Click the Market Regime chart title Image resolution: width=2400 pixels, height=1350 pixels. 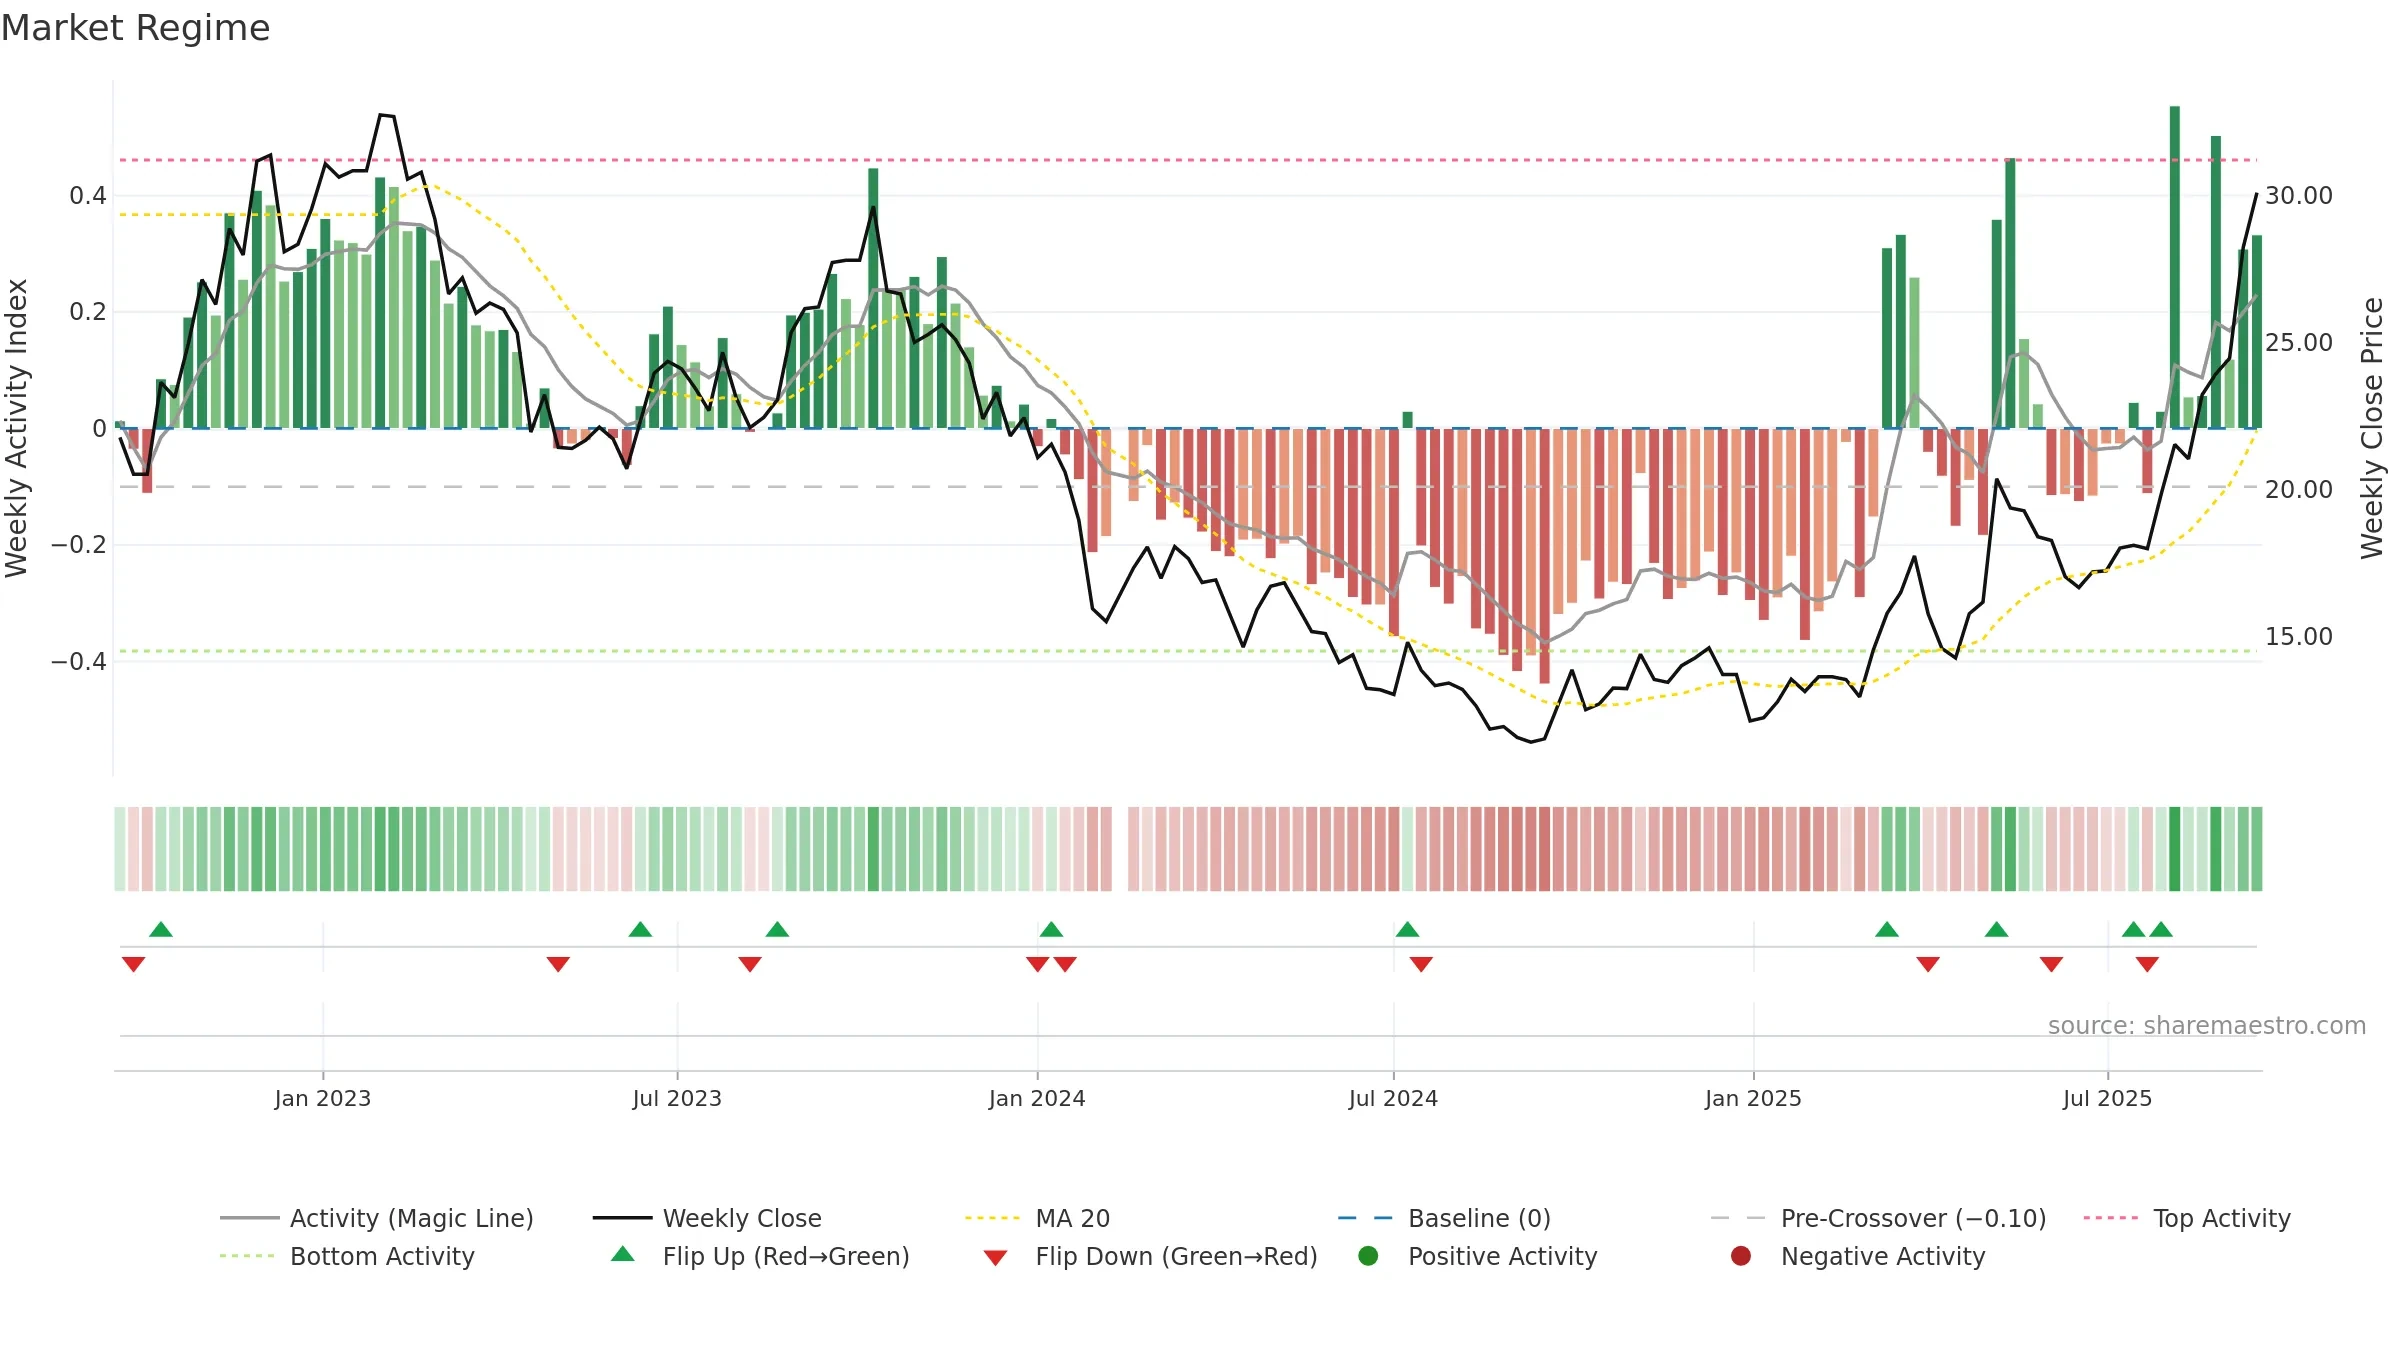(135, 28)
